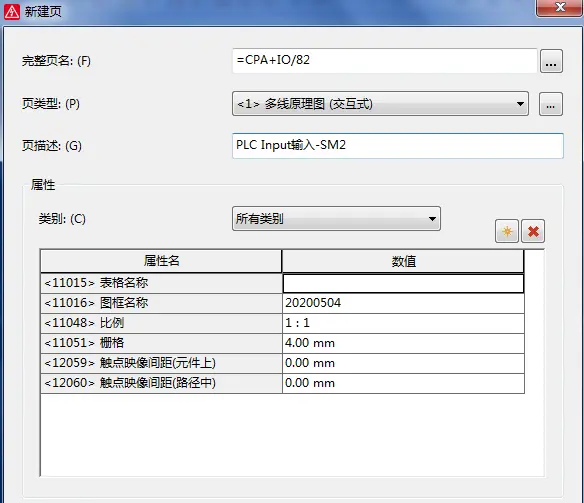Image resolution: width=584 pixels, height=503 pixels.
Task: Select the <12060> 触点映像间距(路径中) row
Action: click(161, 383)
